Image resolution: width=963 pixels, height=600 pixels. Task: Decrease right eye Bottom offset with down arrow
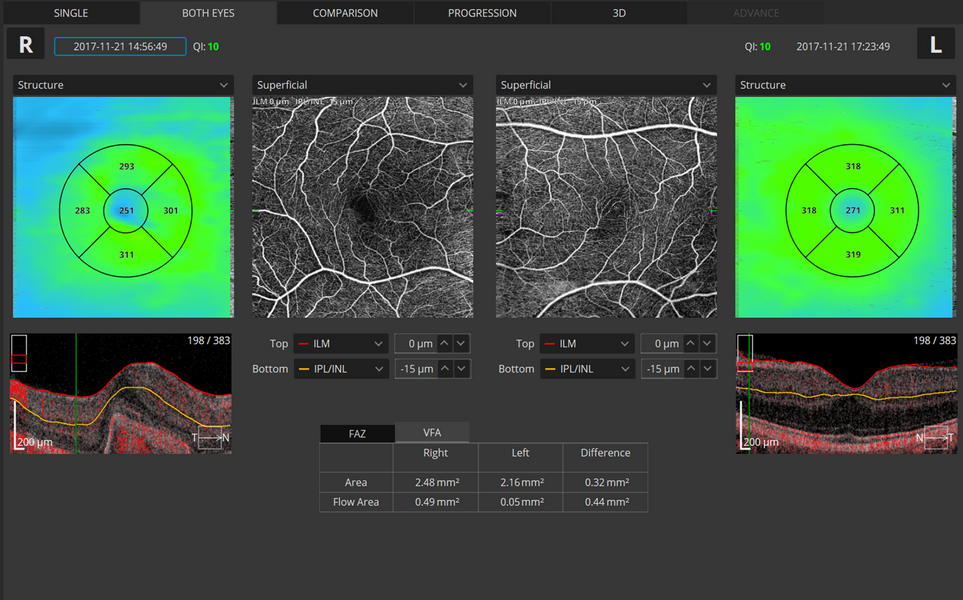pos(461,369)
